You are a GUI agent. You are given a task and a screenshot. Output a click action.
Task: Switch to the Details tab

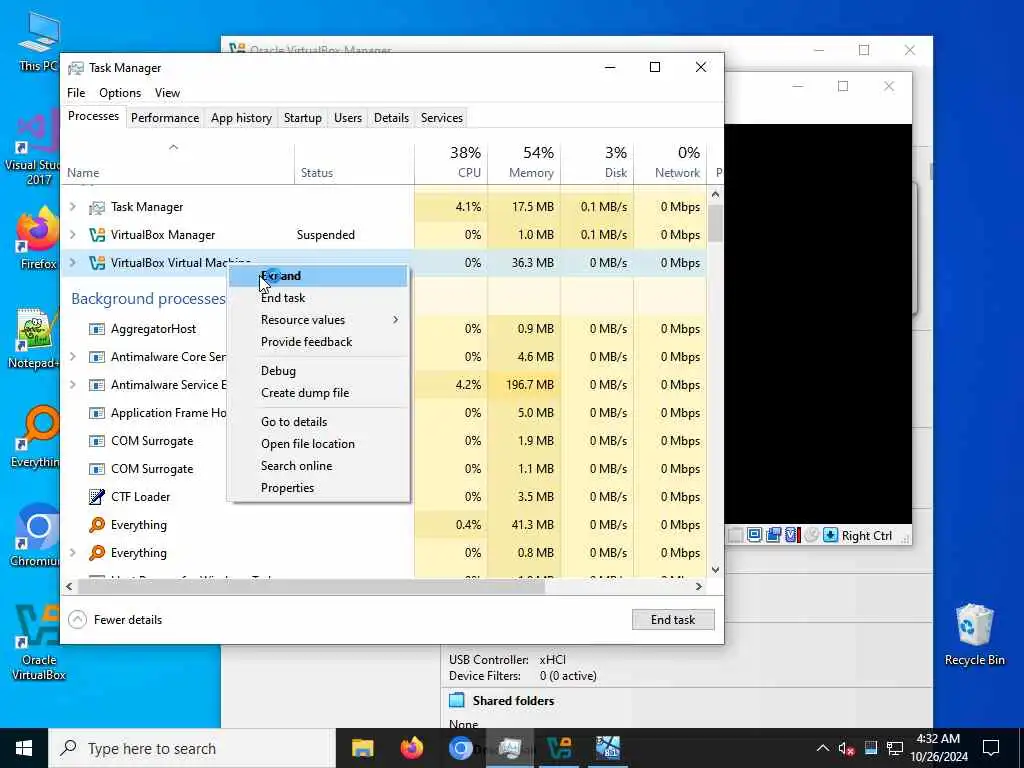pos(391,118)
